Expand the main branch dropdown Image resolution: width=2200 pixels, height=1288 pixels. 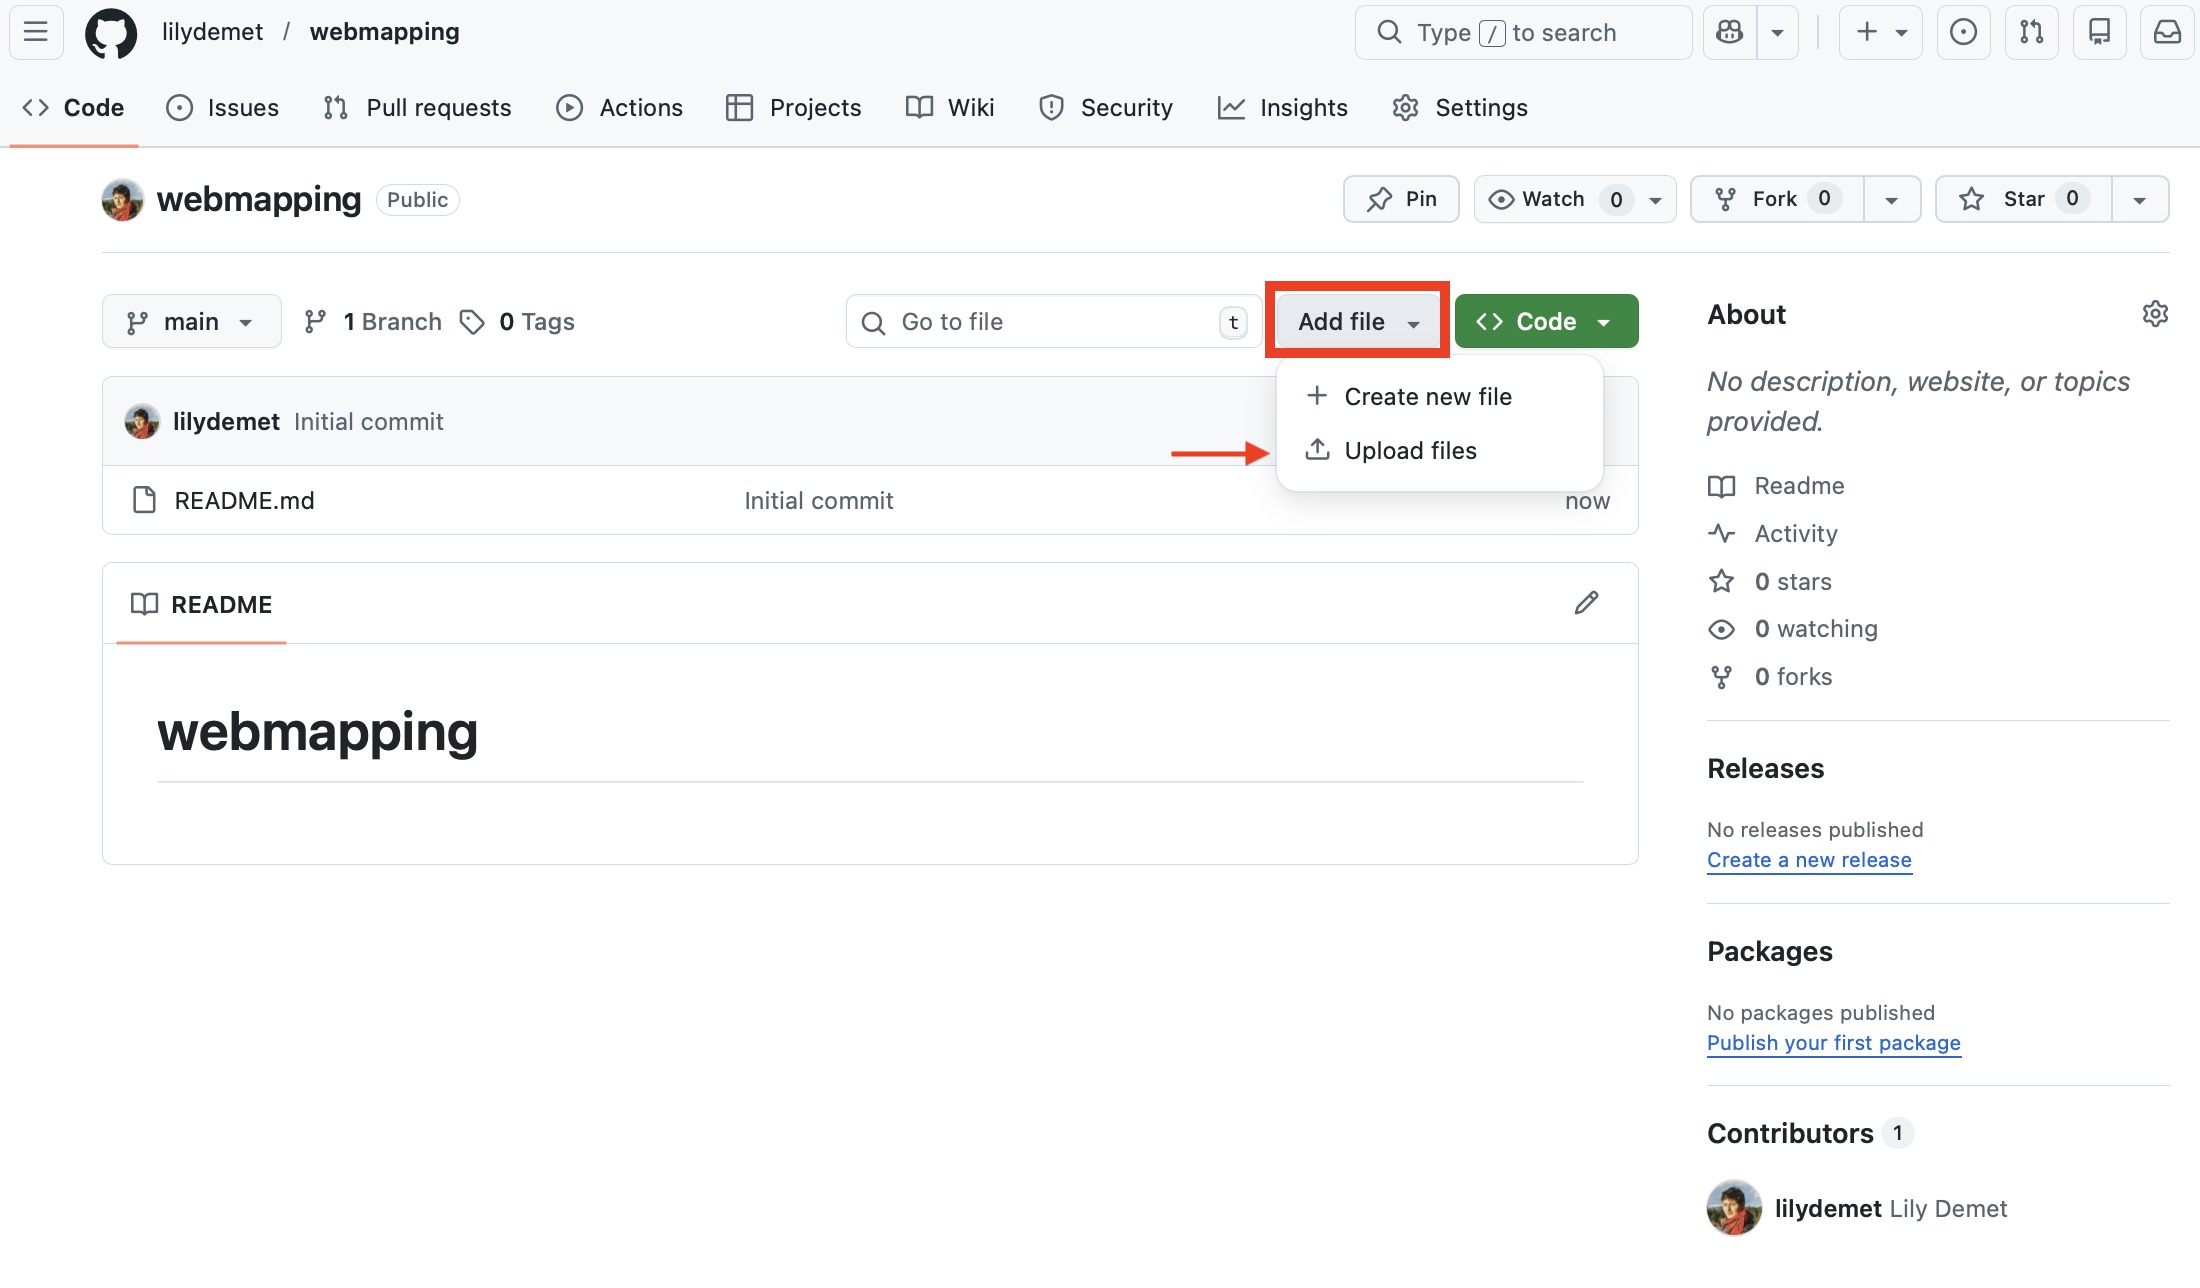[191, 322]
